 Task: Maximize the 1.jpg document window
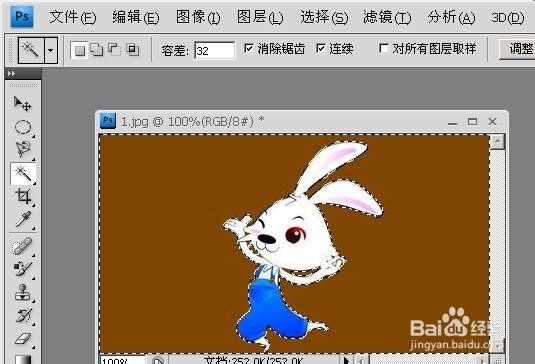tap(472, 121)
